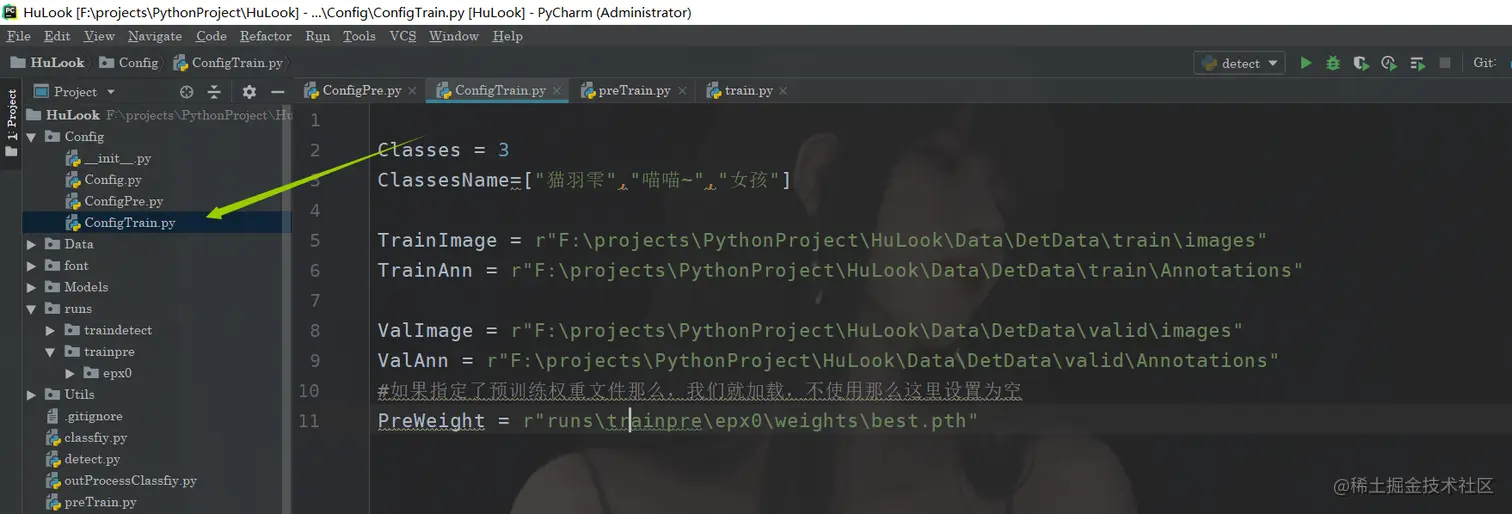Open the detect run configuration dropdown

coord(1239,63)
